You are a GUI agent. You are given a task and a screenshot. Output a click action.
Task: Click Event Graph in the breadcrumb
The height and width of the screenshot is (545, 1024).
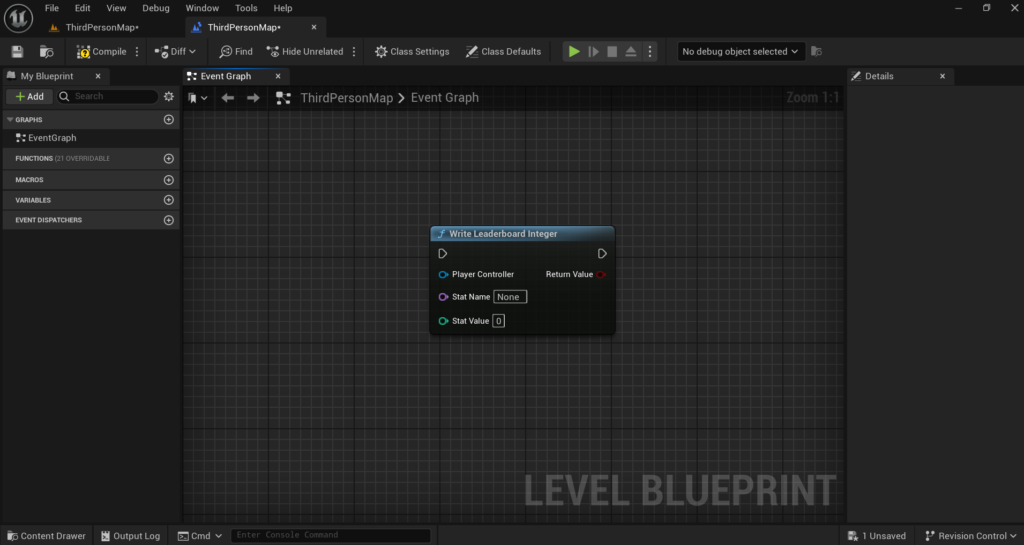coord(445,98)
